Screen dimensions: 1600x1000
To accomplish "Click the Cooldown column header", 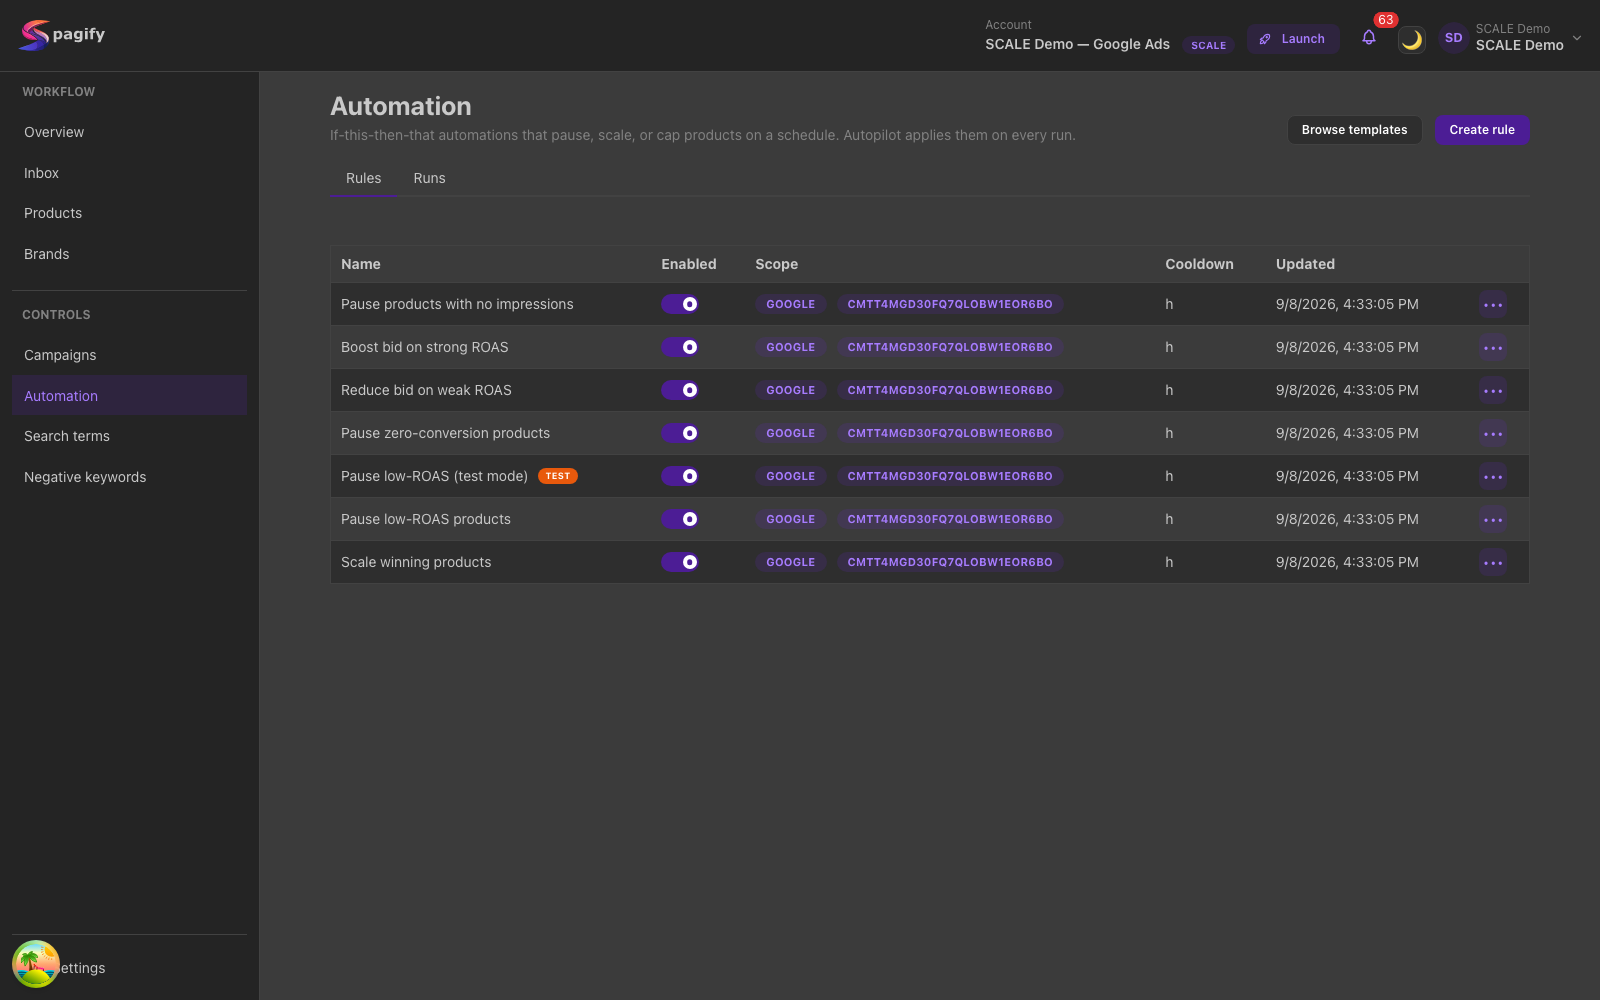I will pos(1199,264).
